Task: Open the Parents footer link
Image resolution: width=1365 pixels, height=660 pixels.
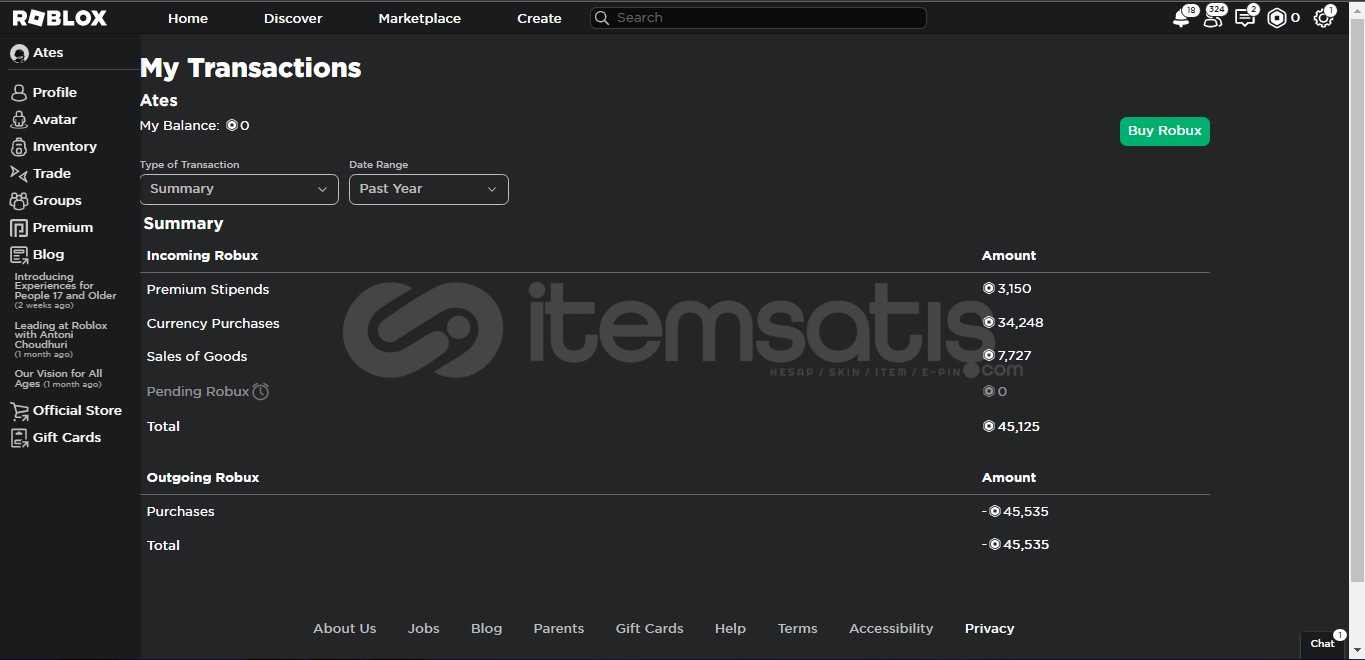Action: pyautogui.click(x=559, y=629)
